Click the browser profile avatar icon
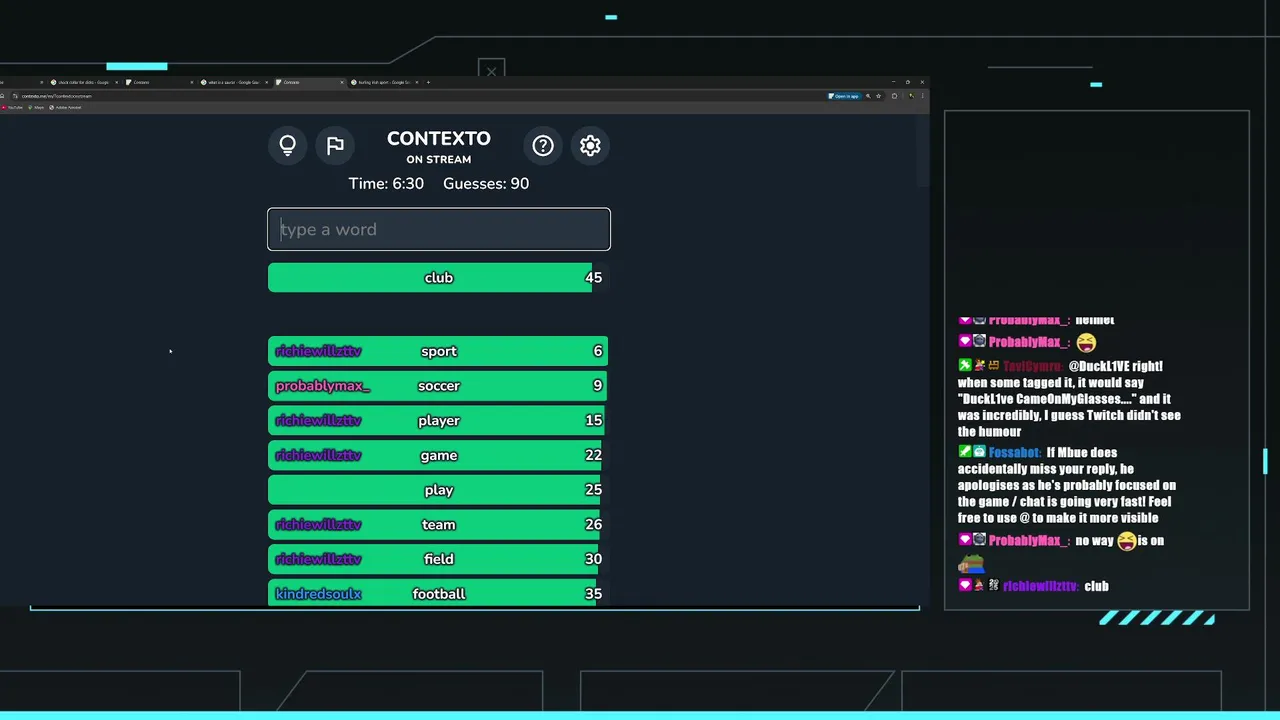Screen dimensions: 1280x720 (x=911, y=96)
